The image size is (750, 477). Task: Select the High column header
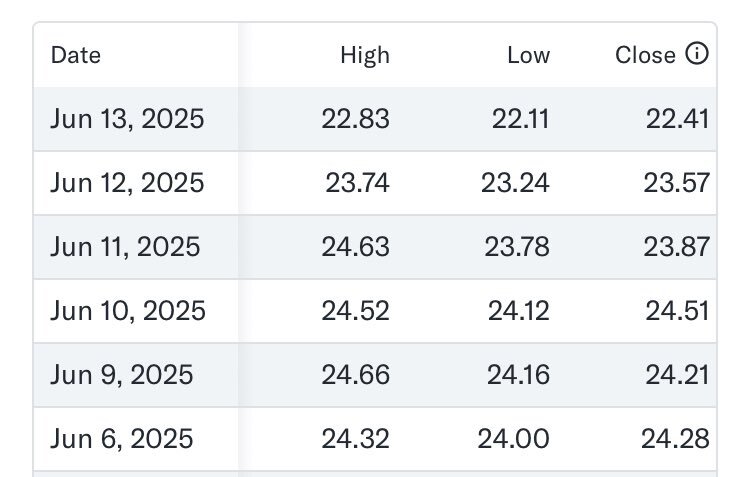(365, 55)
